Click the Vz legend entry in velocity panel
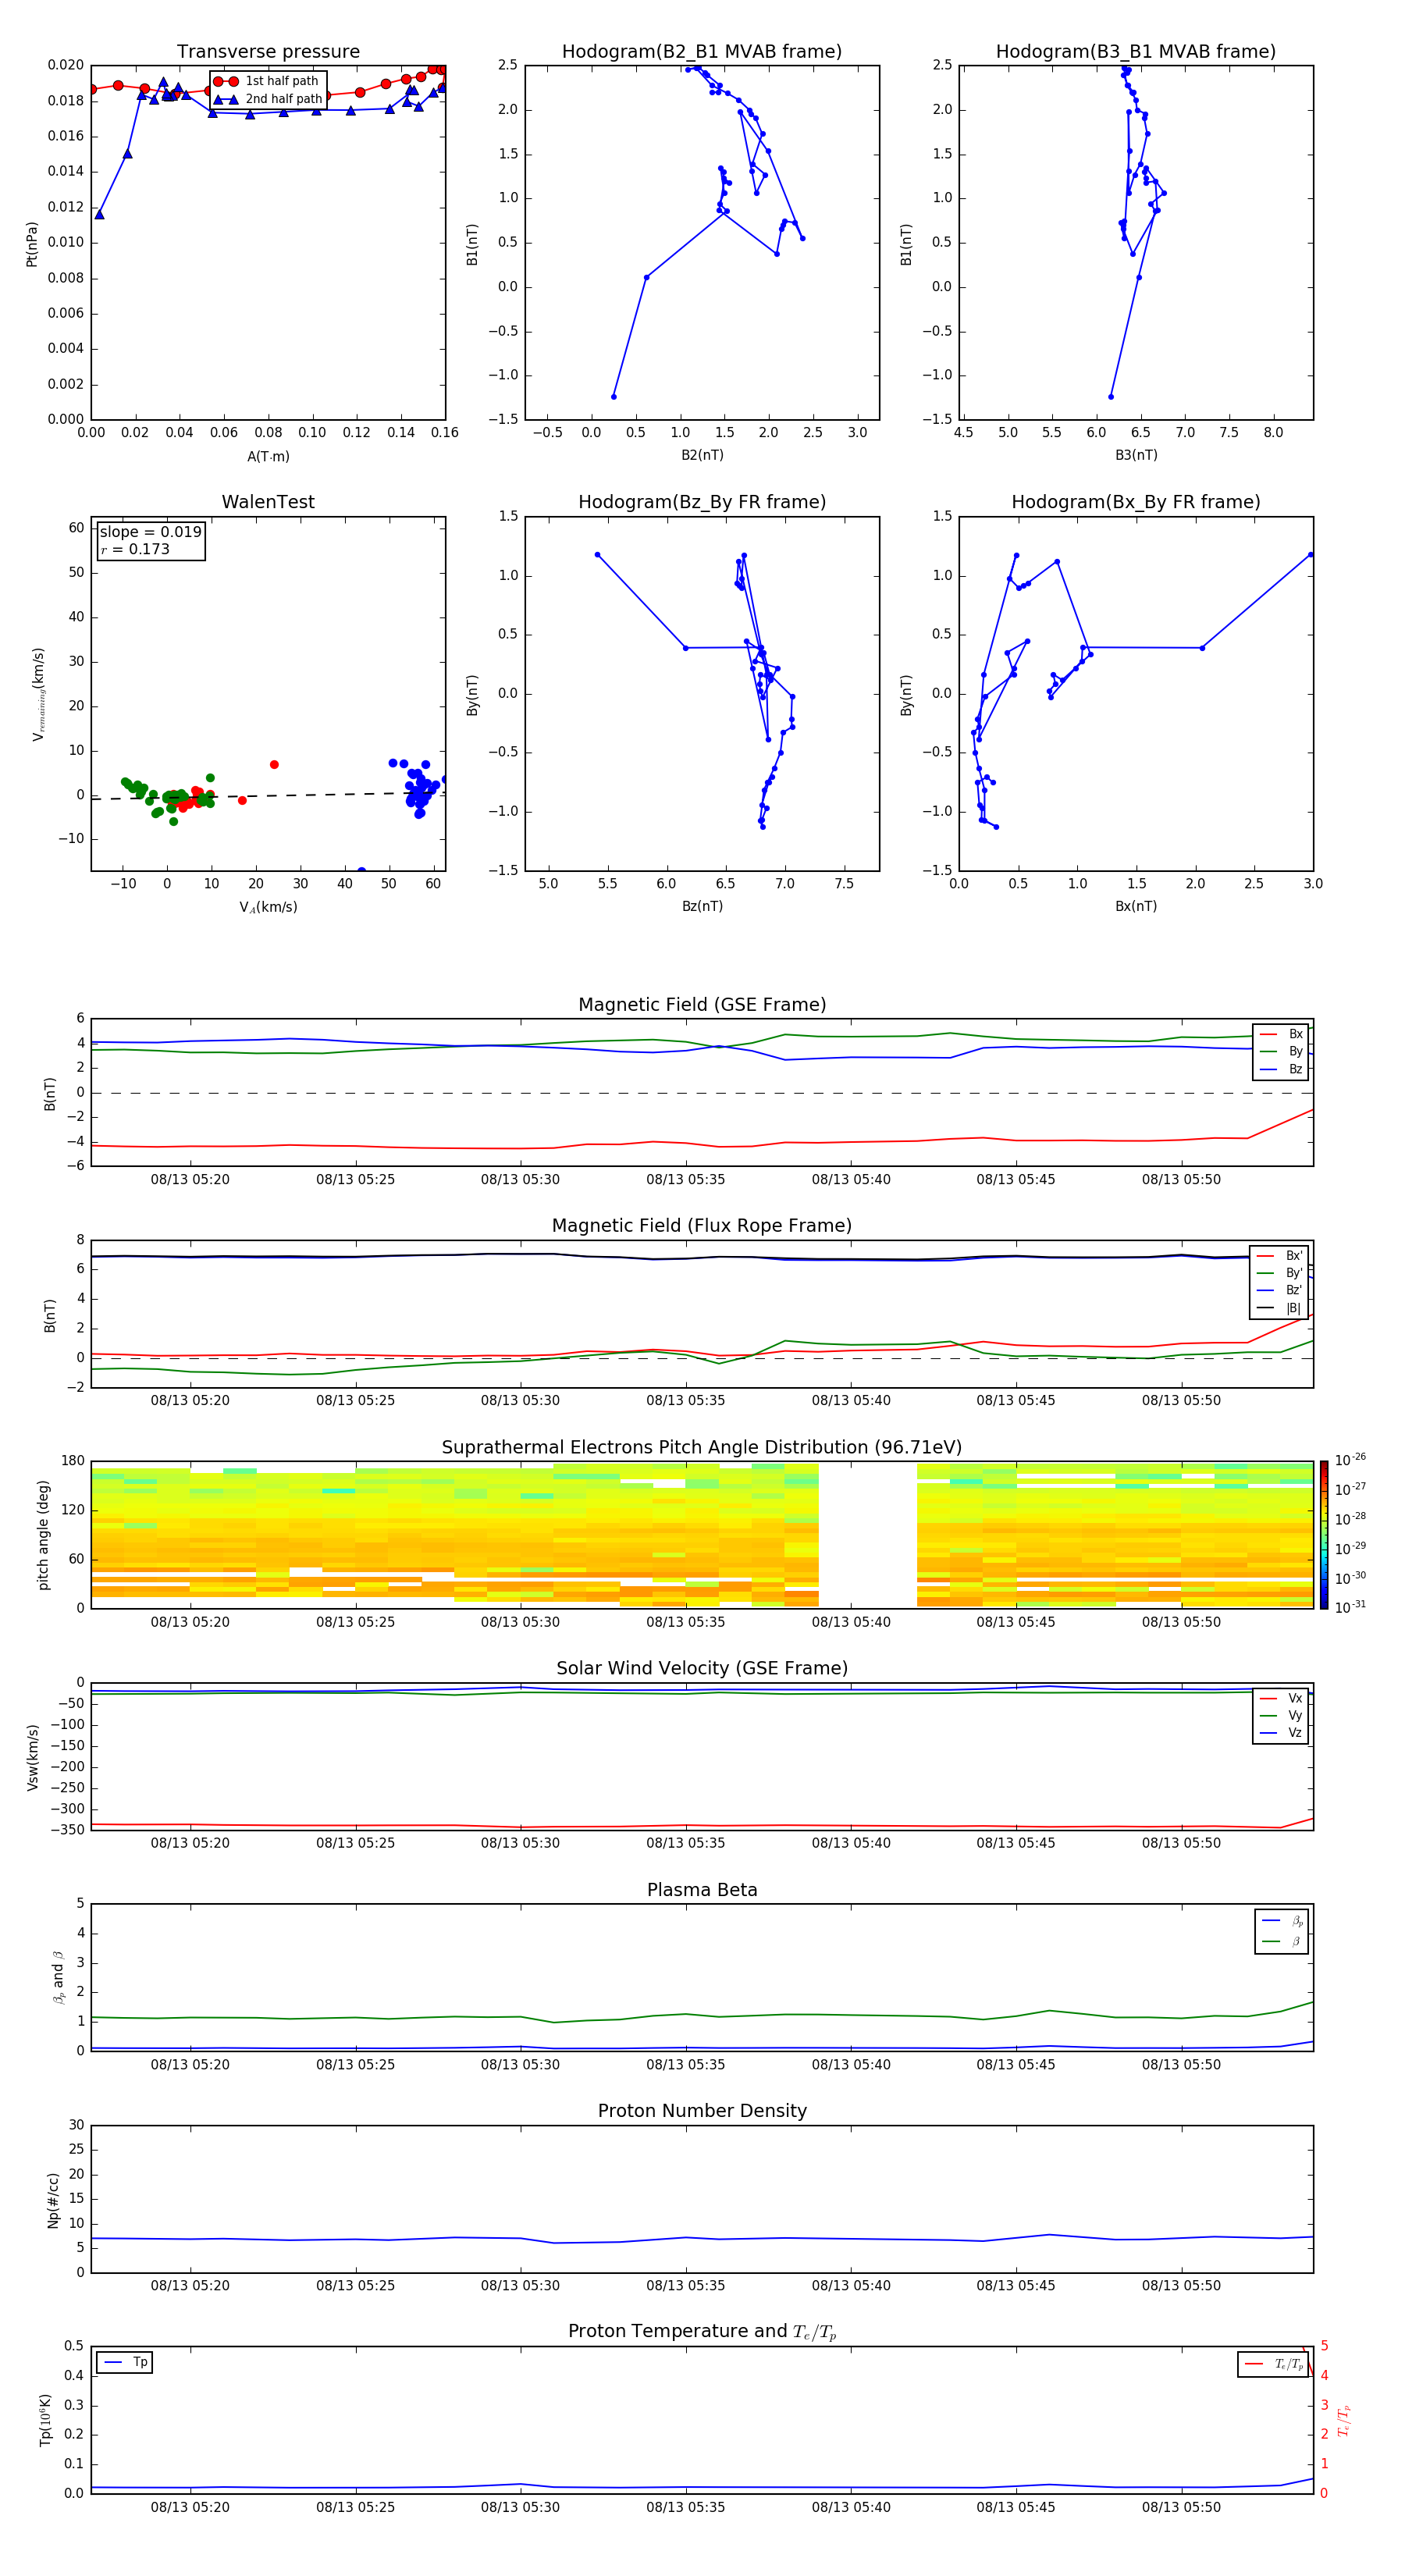 (x=1282, y=1732)
